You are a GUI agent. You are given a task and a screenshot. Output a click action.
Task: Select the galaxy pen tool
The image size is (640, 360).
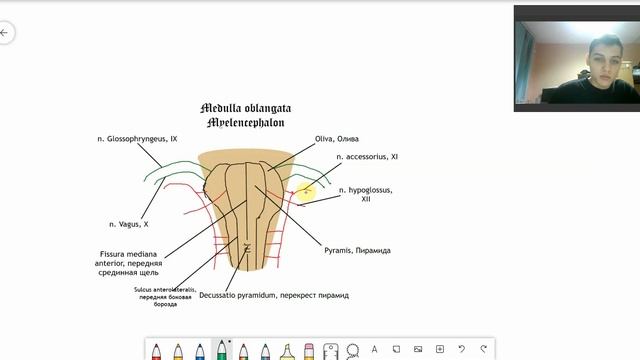[x=265, y=351]
